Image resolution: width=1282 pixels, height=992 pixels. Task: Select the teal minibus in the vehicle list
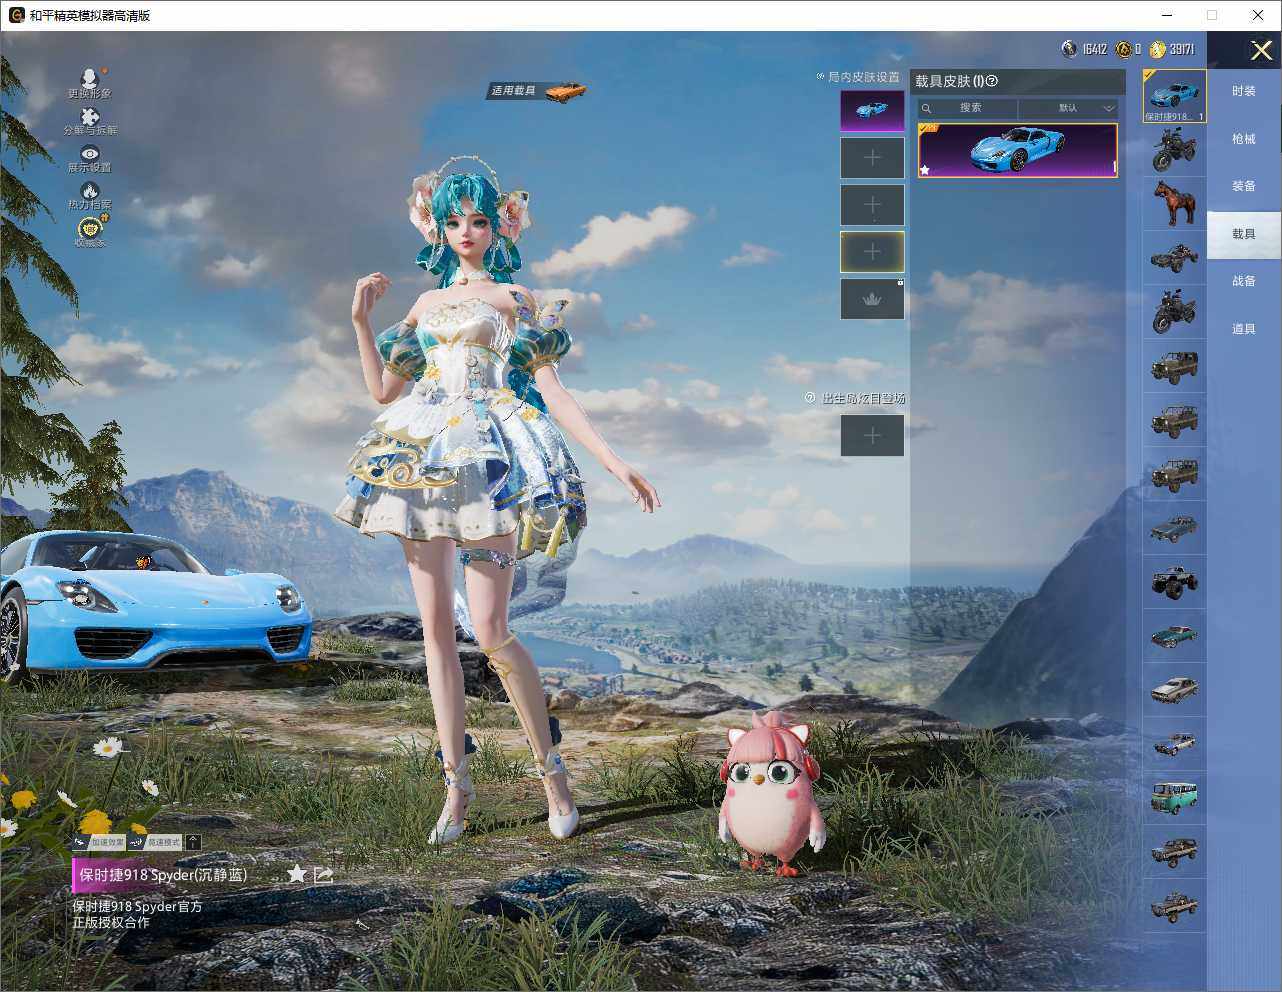click(x=1175, y=797)
